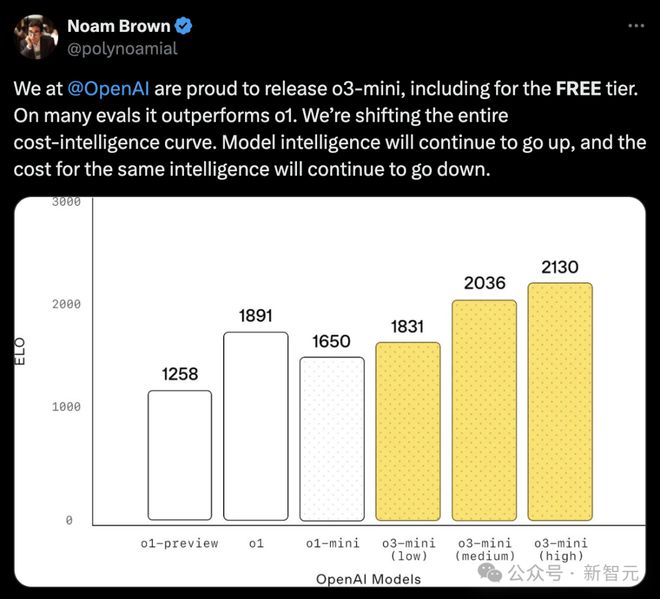This screenshot has height=599, width=660.
Task: Click the o3-mini (medium) yellow bar
Action: 484,410
